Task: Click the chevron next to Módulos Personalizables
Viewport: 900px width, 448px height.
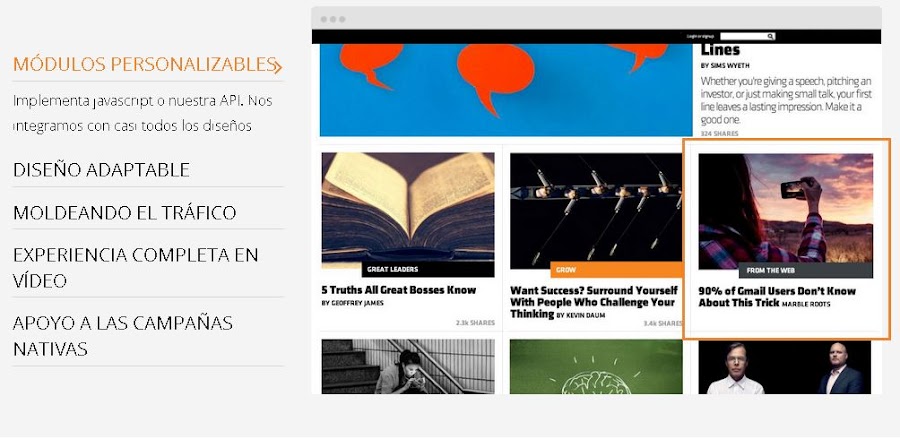Action: click(x=278, y=67)
